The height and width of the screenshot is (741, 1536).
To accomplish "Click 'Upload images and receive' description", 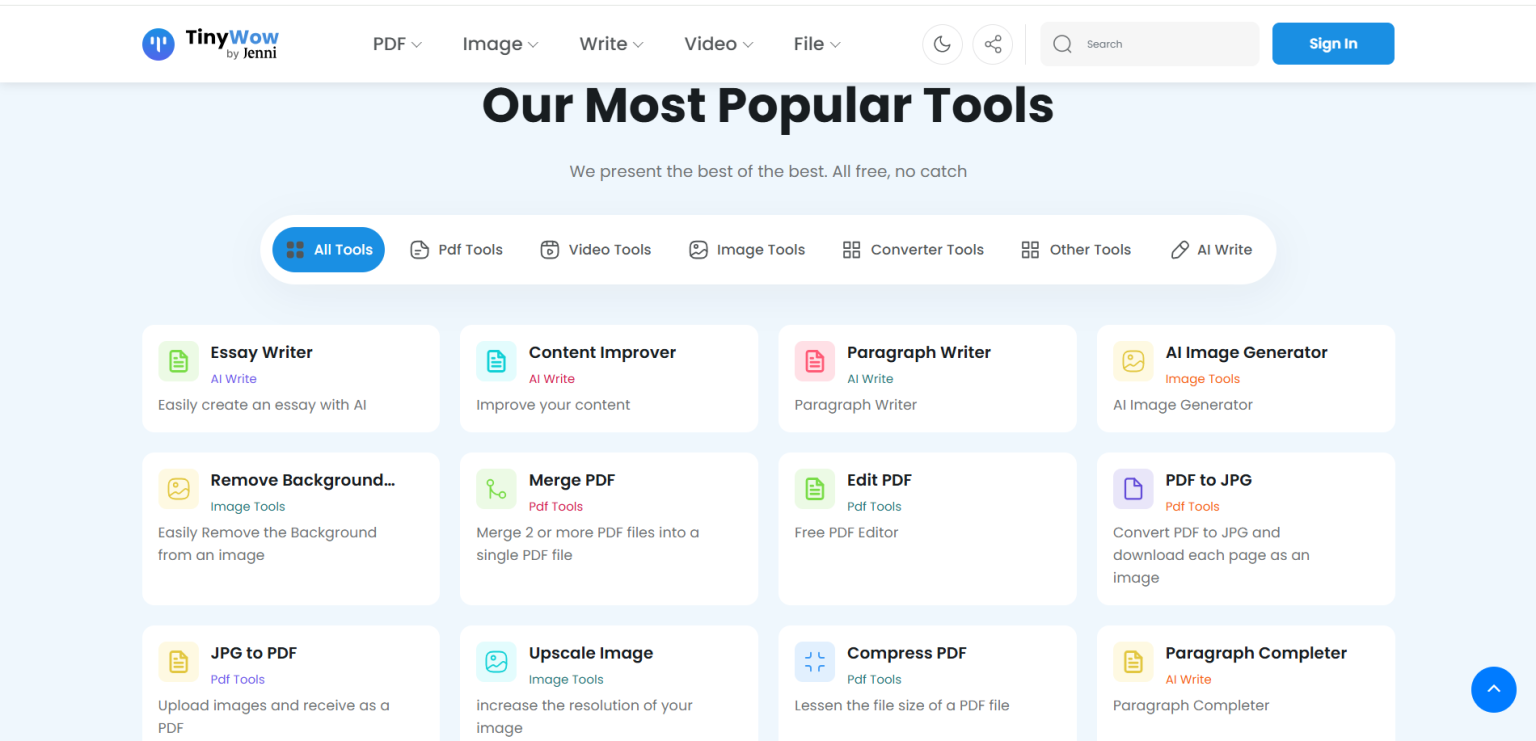I will 274,716.
